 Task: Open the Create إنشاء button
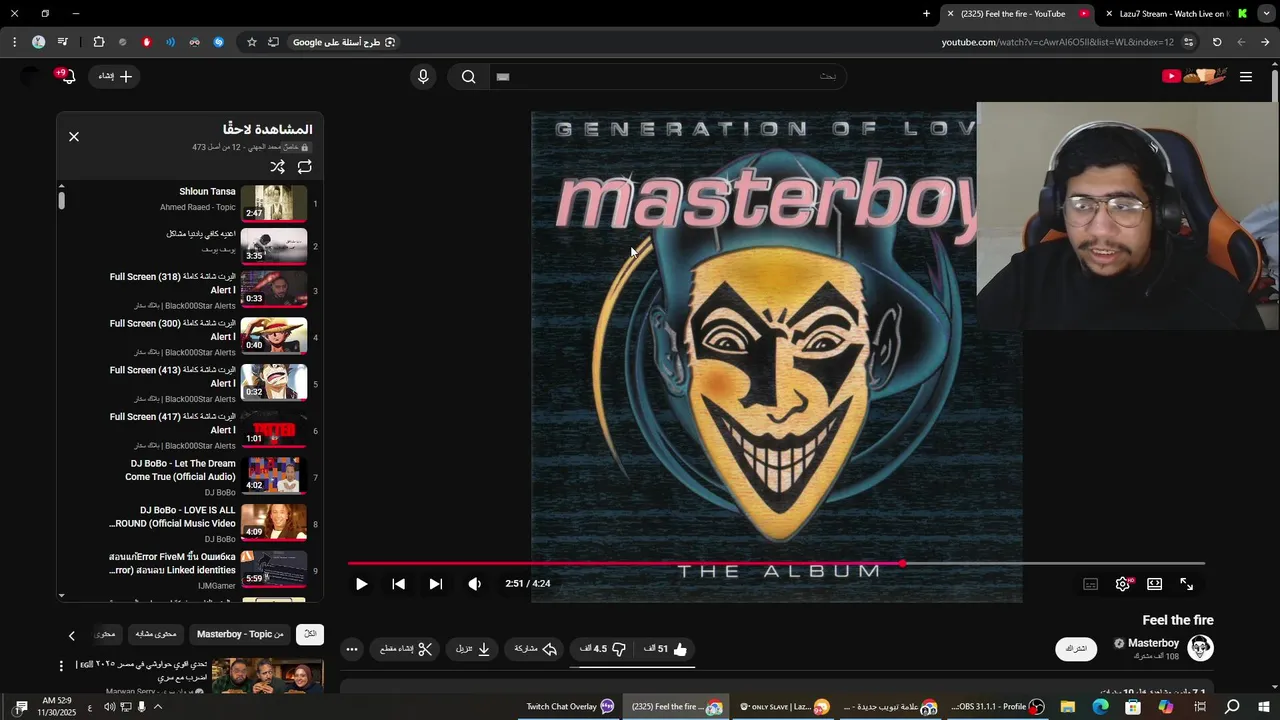115,76
